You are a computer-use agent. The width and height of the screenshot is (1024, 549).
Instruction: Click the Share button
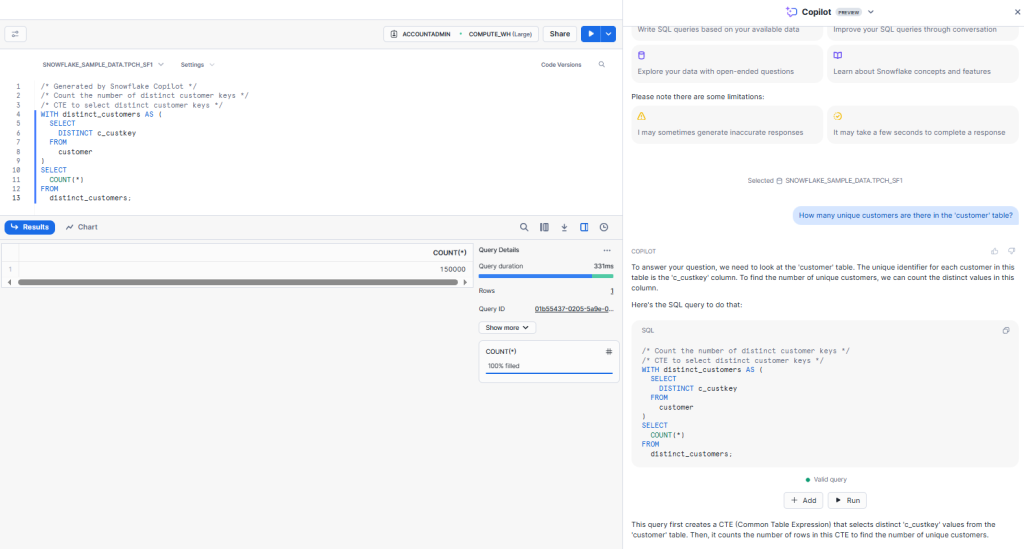[559, 34]
